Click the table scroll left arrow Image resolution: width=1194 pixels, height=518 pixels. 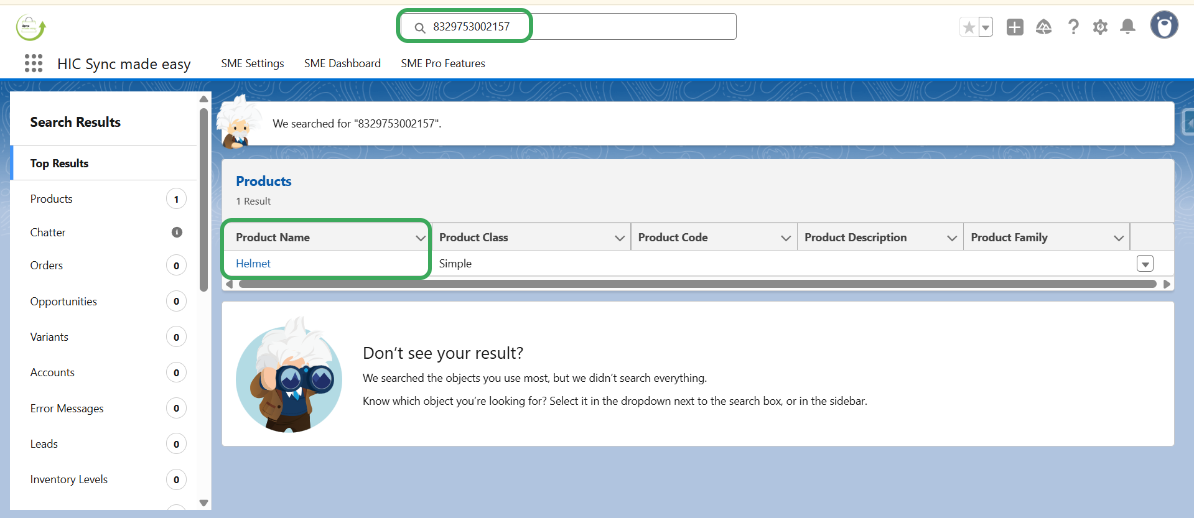pyautogui.click(x=229, y=284)
